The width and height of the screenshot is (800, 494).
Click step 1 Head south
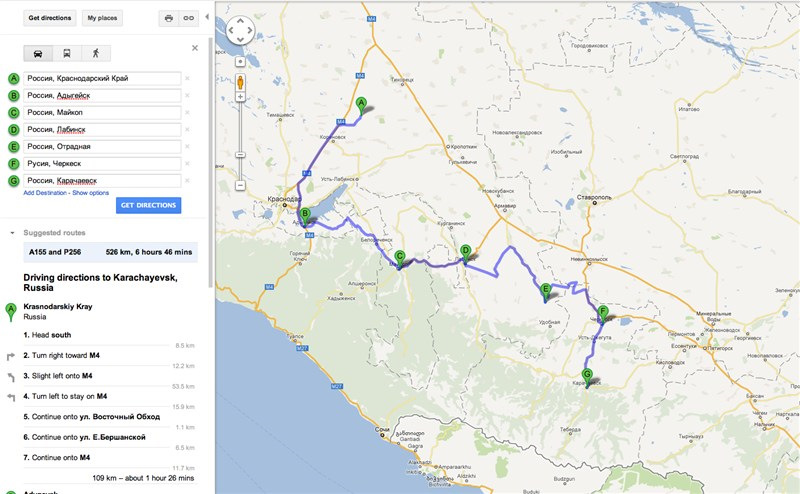pos(47,335)
